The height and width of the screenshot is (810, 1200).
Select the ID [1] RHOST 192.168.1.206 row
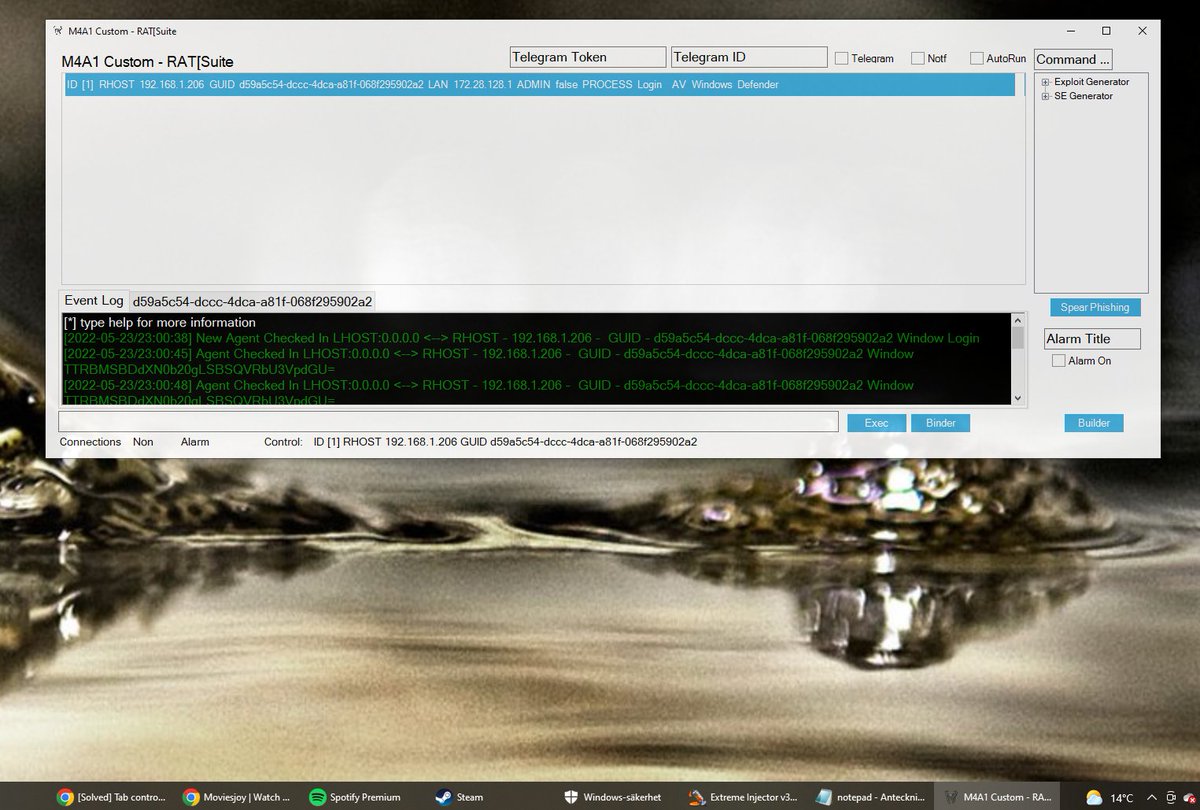tap(538, 85)
